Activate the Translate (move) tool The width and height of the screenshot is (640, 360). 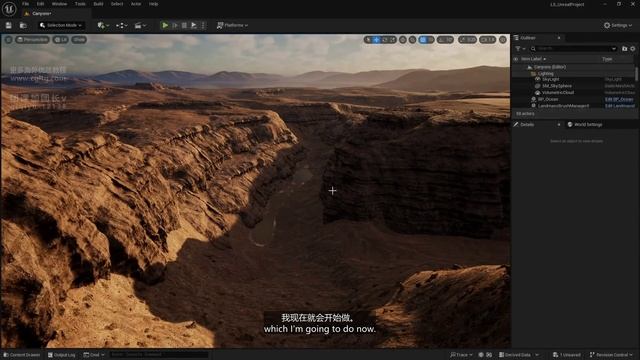click(x=376, y=40)
